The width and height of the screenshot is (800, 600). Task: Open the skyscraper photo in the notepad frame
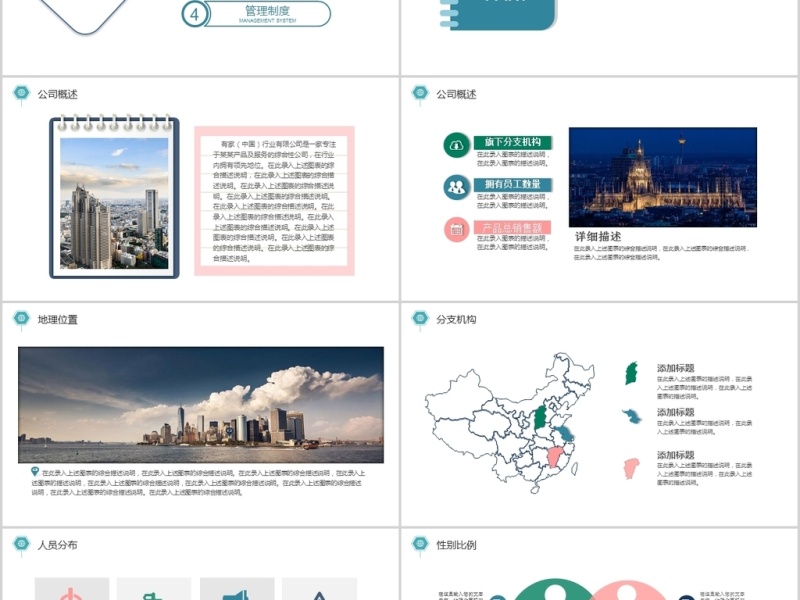coord(114,203)
